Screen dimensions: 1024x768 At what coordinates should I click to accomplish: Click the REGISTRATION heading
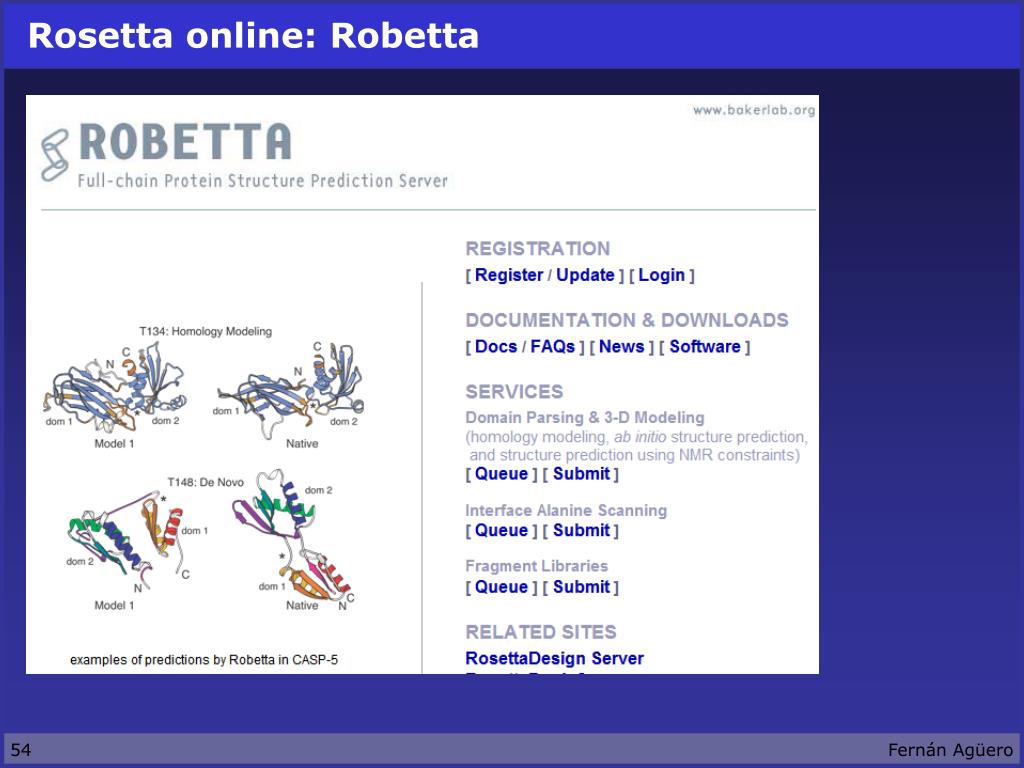tap(537, 248)
